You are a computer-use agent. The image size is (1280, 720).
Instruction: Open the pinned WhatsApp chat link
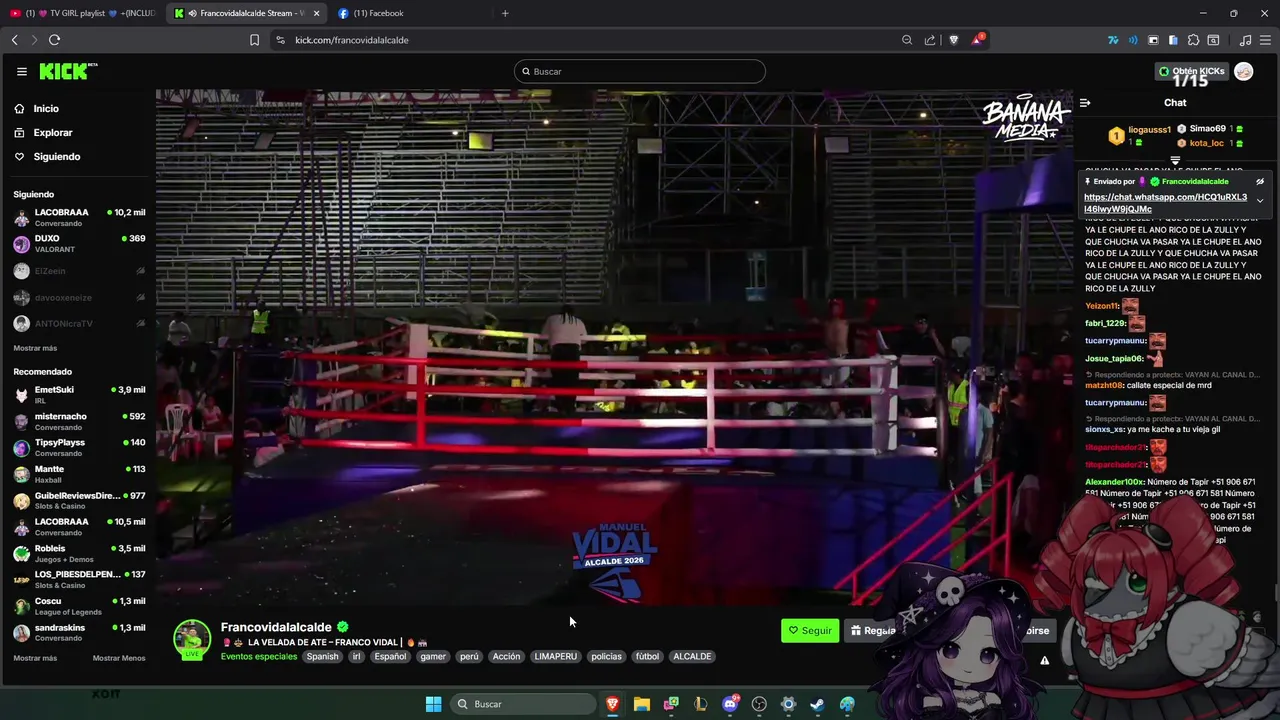(x=1165, y=203)
